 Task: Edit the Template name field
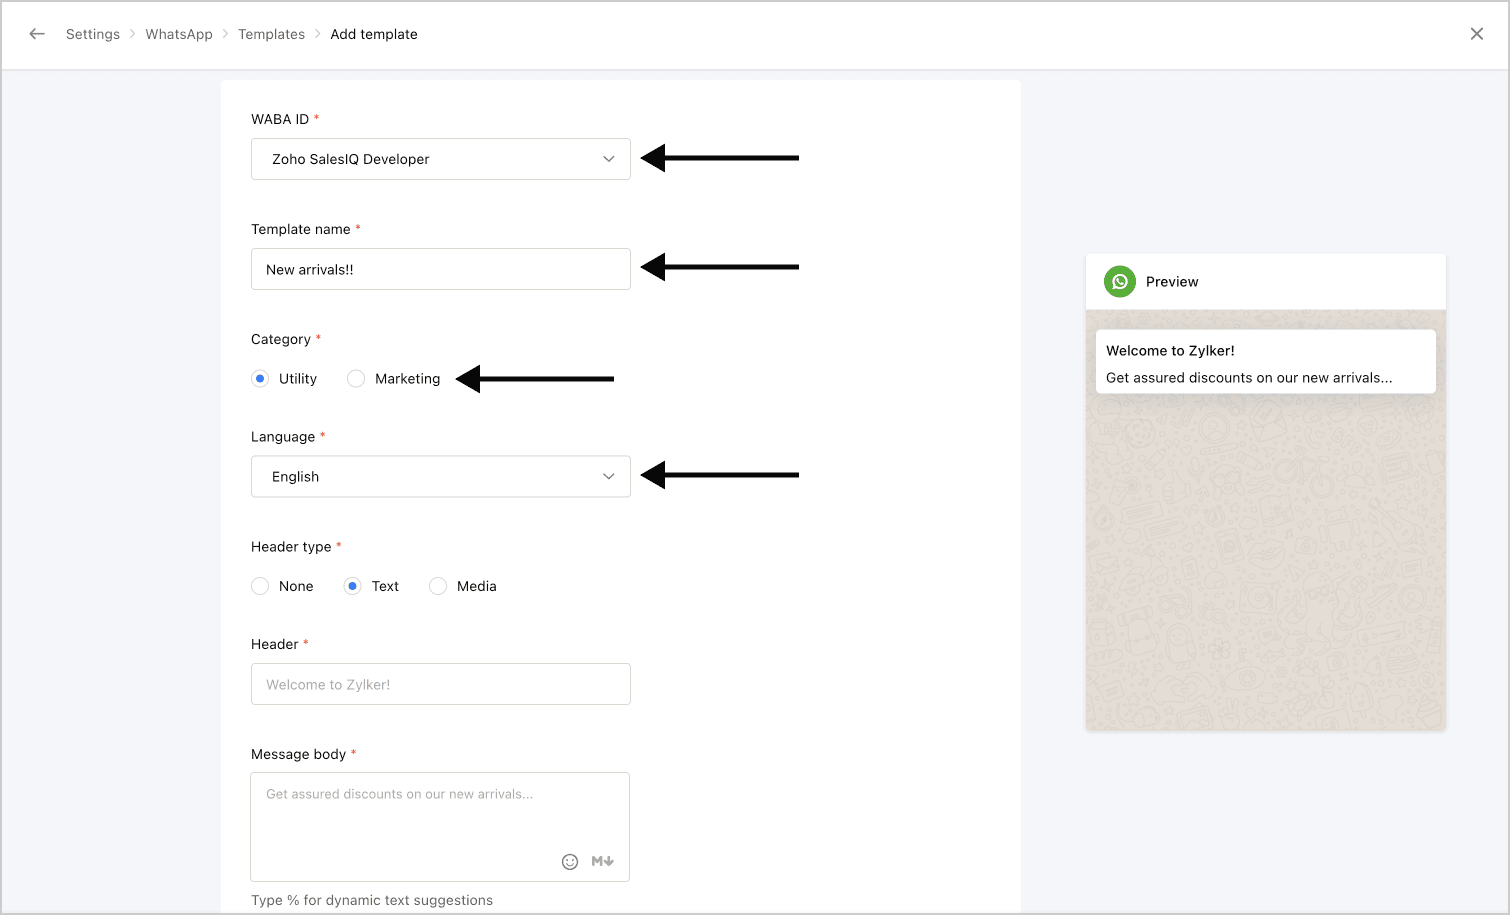441,269
